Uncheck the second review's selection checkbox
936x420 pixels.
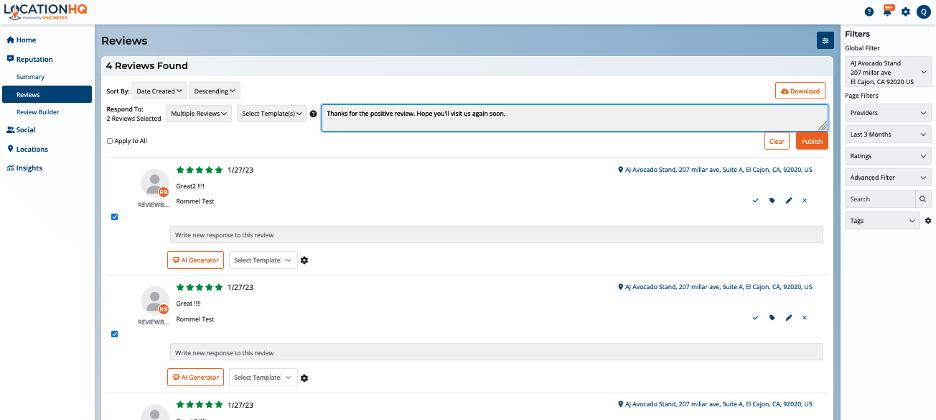pos(114,334)
